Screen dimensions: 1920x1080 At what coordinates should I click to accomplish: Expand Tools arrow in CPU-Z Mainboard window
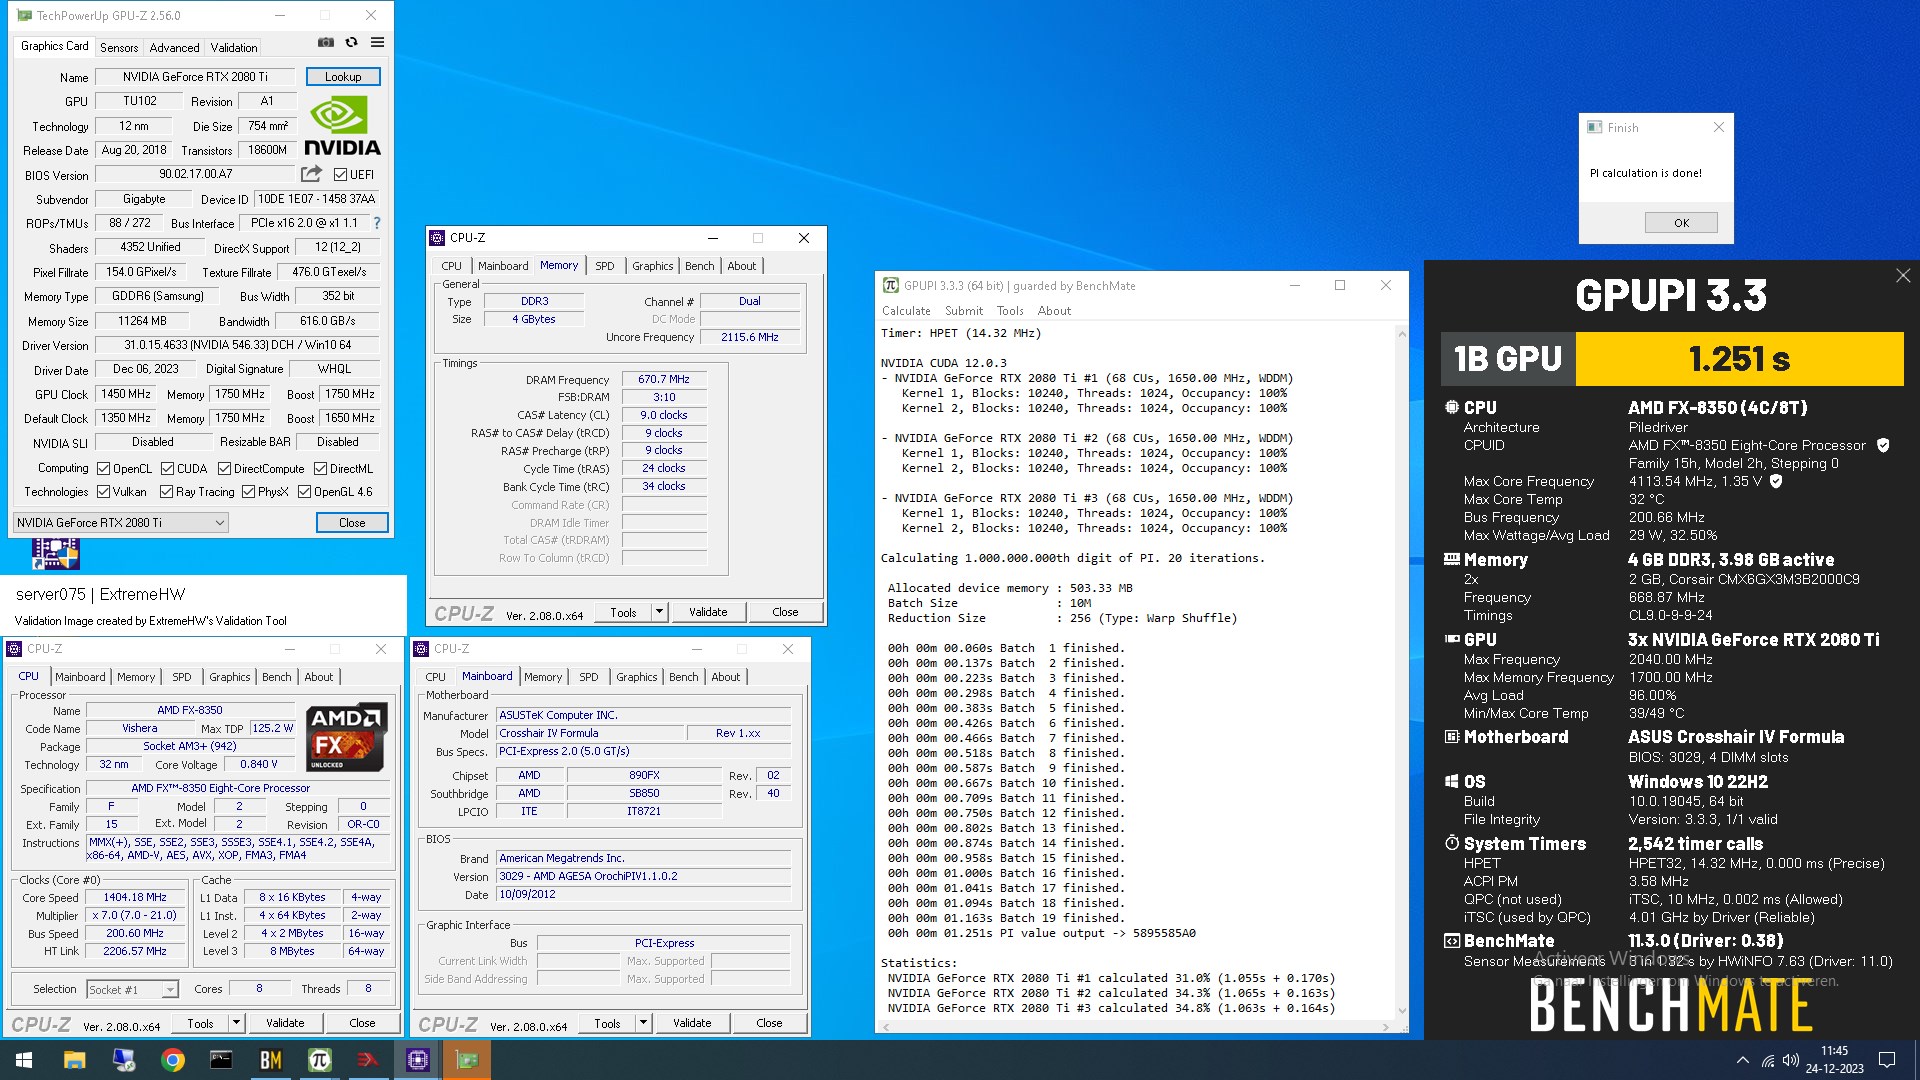(x=643, y=1022)
